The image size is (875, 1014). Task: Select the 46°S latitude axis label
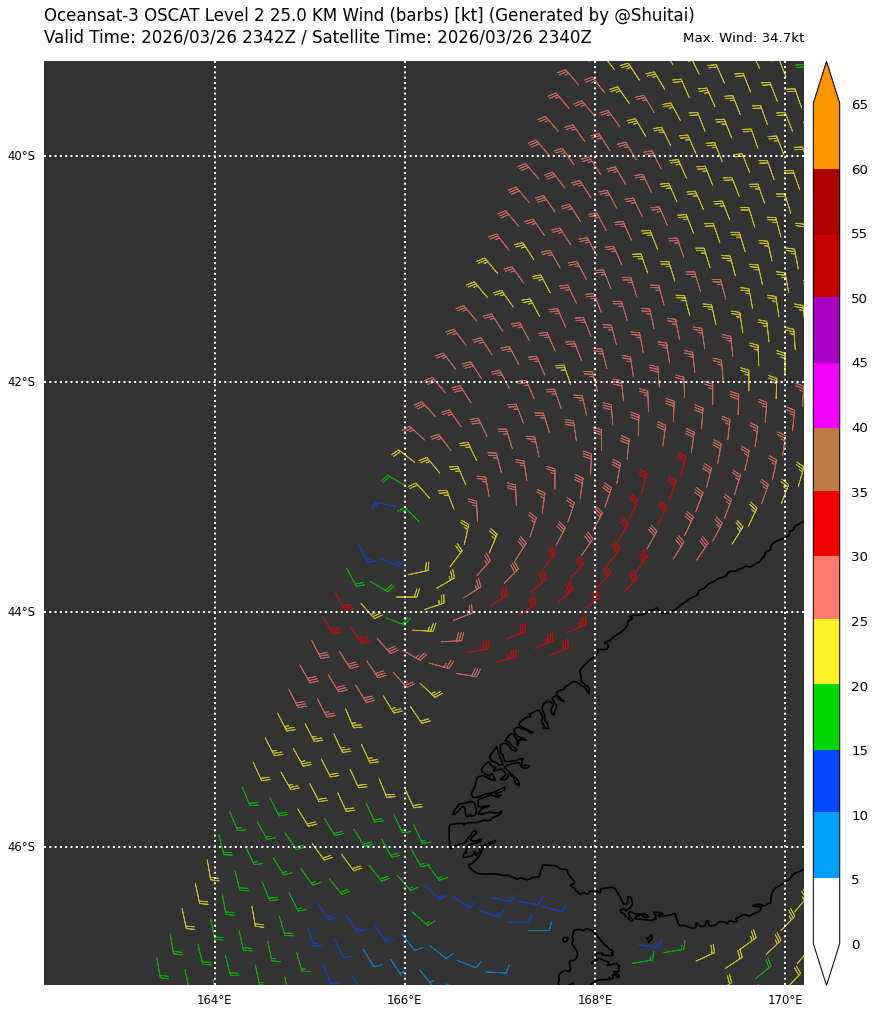coord(21,847)
